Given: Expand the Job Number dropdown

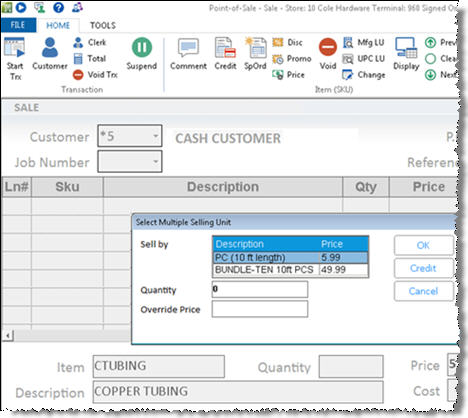Looking at the screenshot, I should point(155,161).
